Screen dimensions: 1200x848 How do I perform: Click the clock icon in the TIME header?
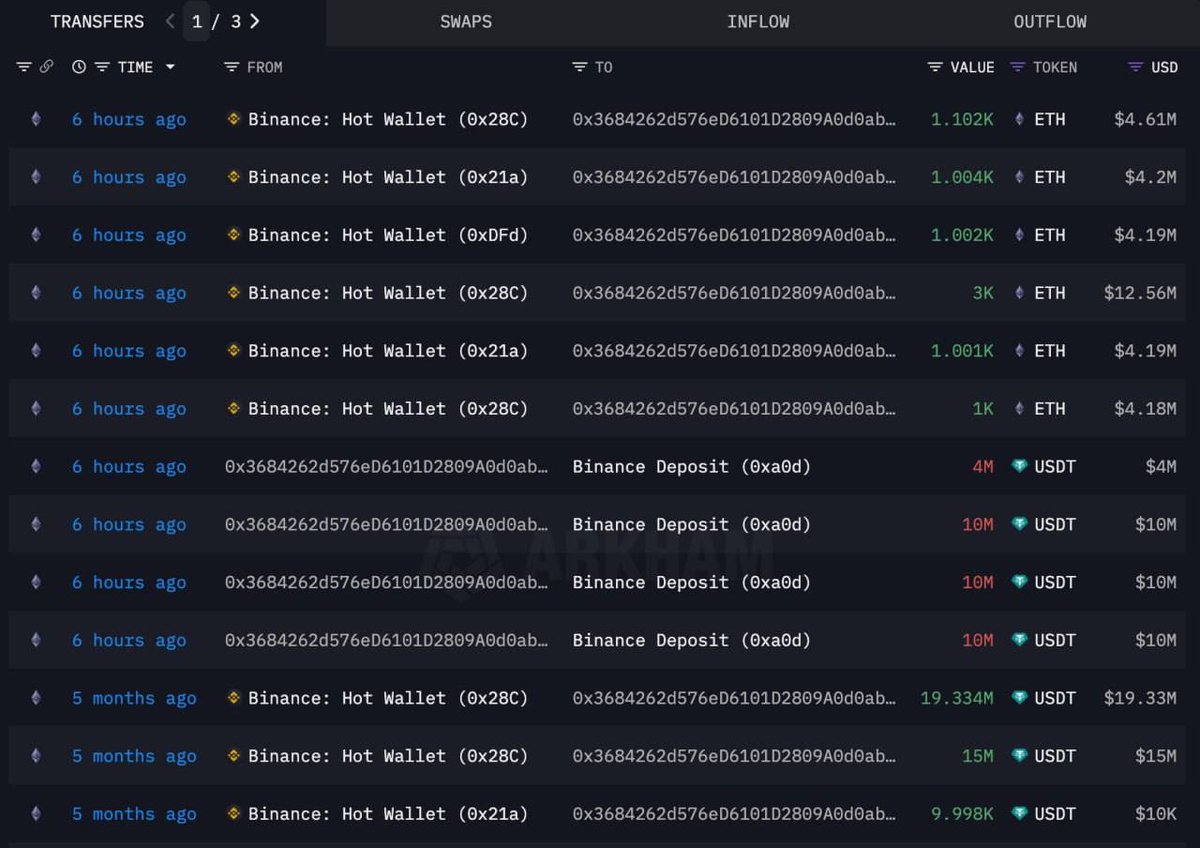point(79,67)
